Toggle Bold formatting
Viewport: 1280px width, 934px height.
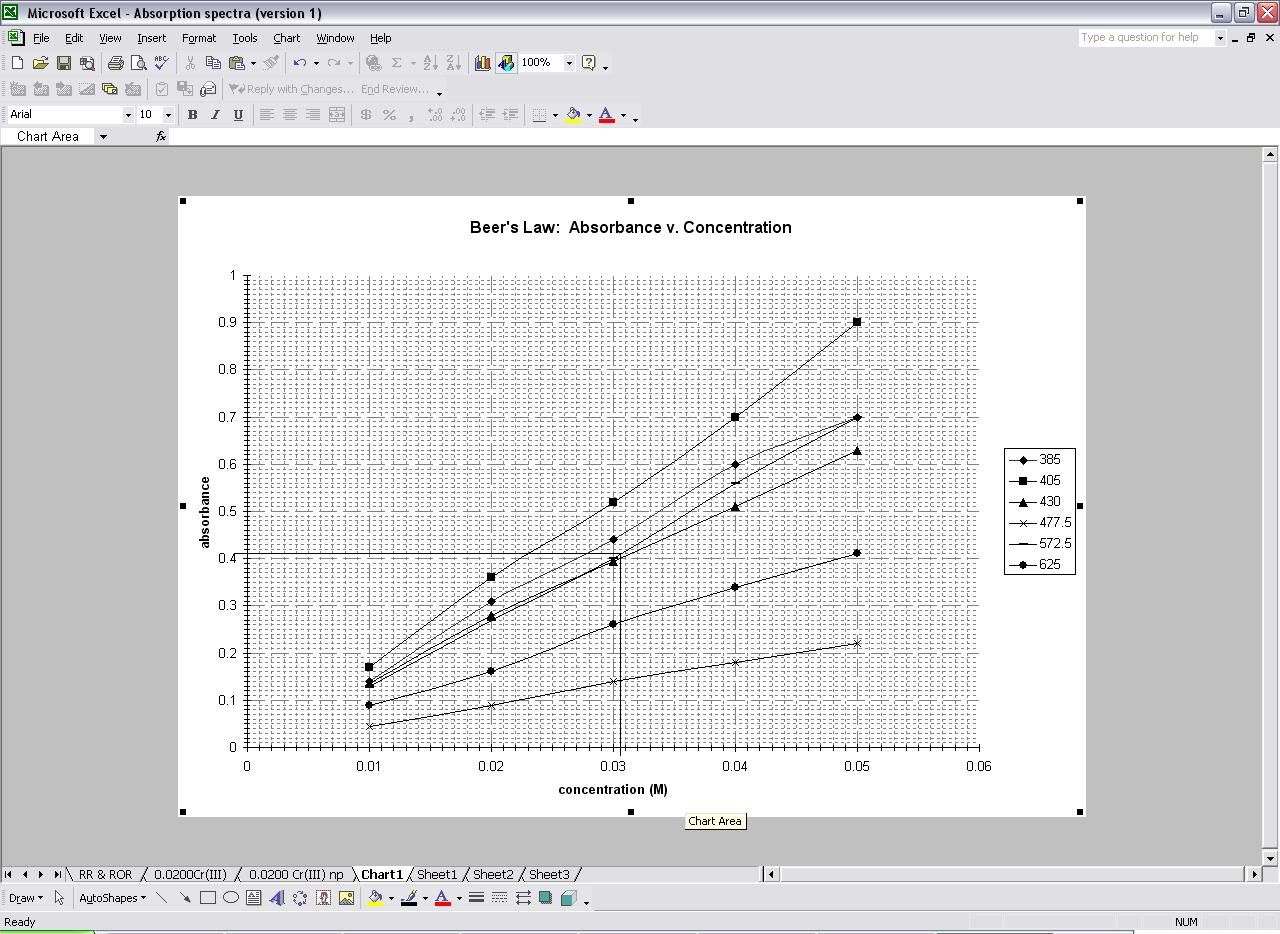pos(192,115)
